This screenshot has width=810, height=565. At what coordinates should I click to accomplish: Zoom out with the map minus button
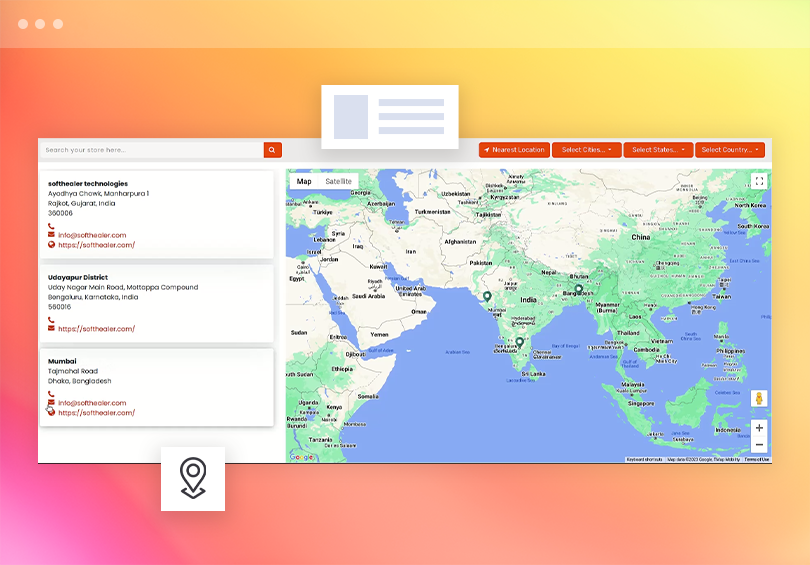click(x=759, y=445)
